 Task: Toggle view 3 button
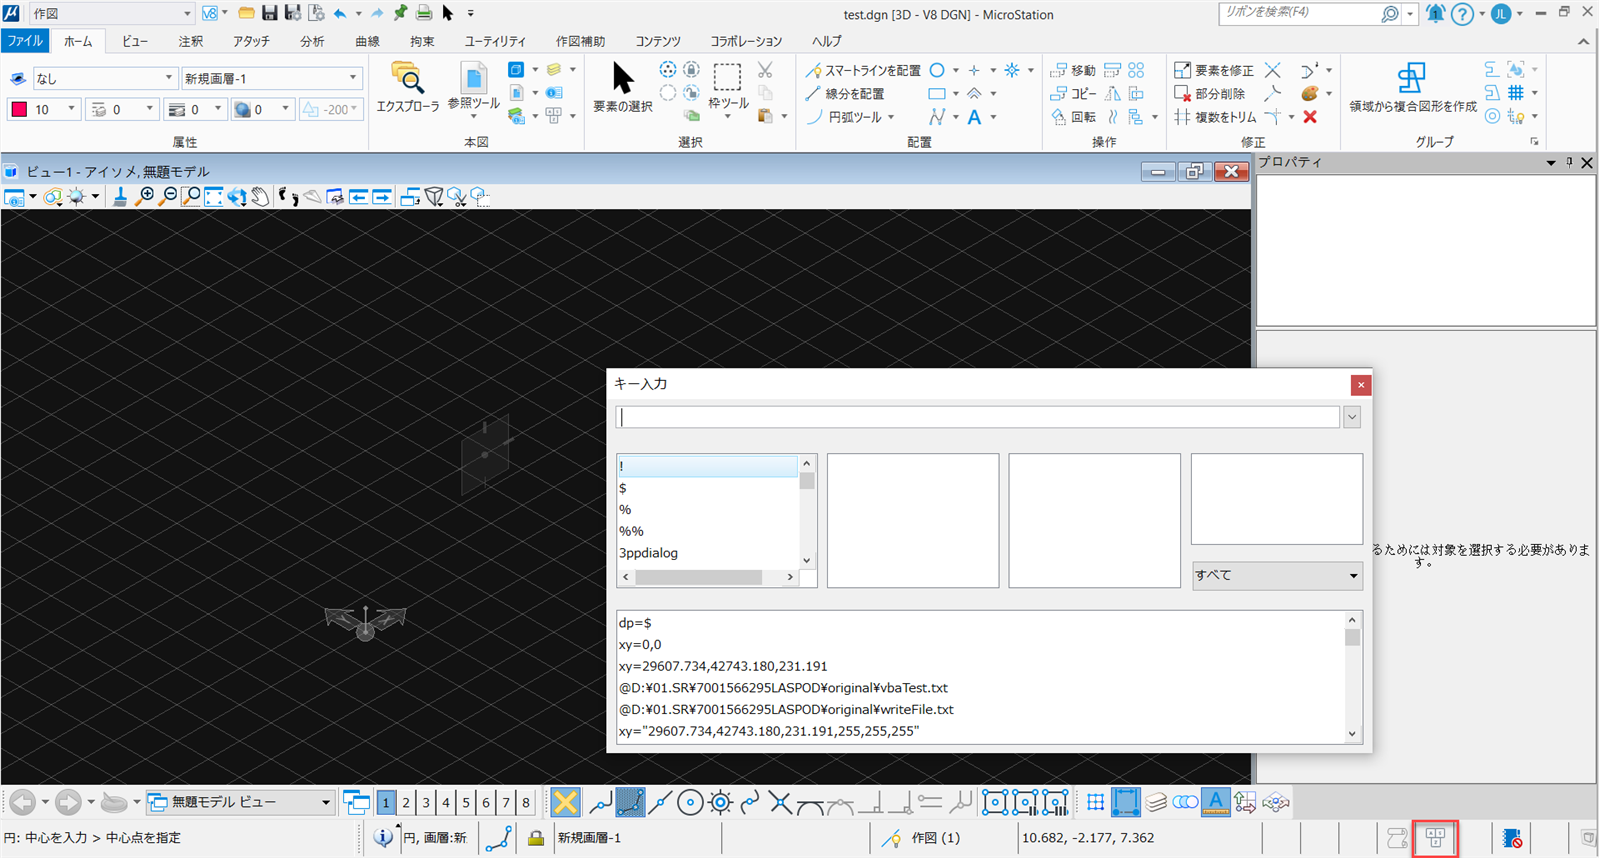426,802
